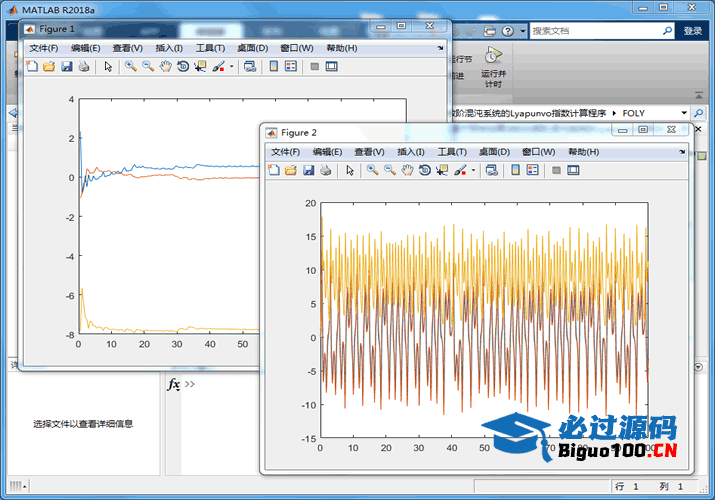Click Insert Legend icon in Figure 2
Screen dimensions: 715x500
point(532,170)
